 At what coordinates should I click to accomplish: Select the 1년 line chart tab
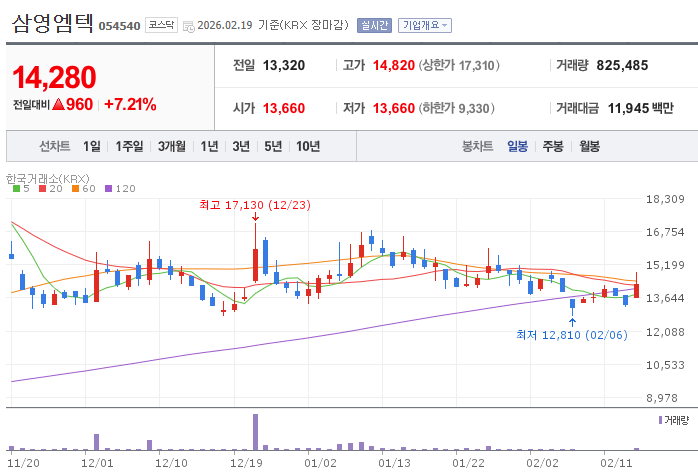point(209,146)
